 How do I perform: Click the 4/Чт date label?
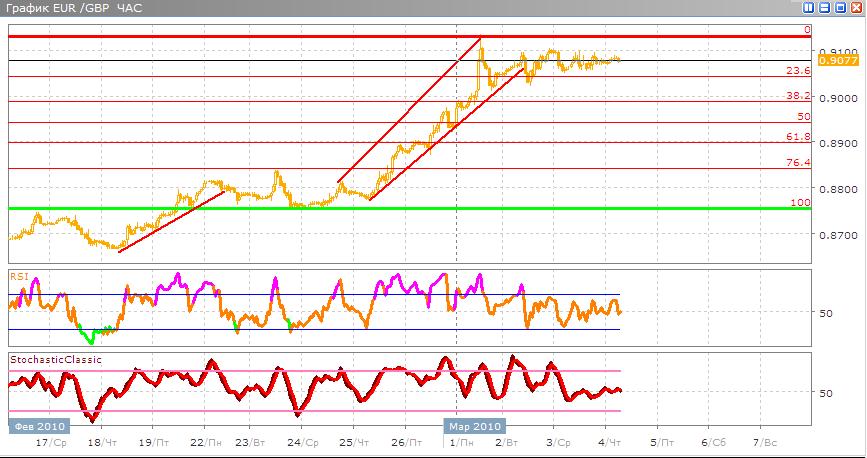[x=610, y=443]
